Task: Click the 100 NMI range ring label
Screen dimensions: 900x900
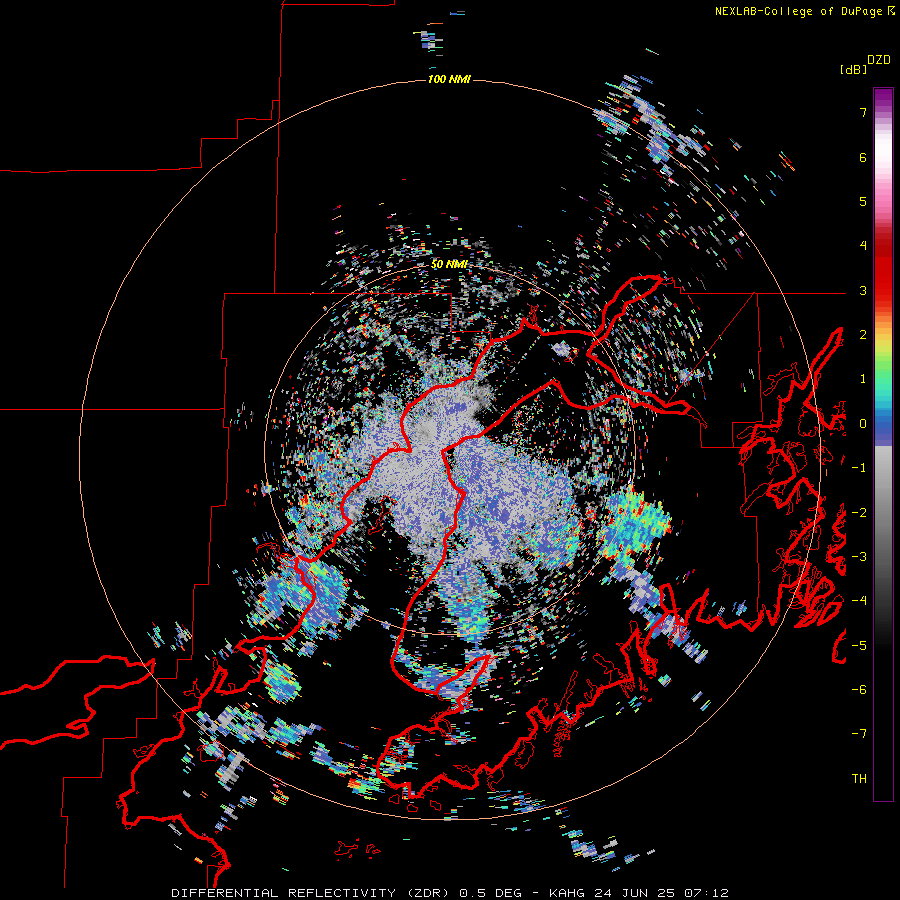Action: coord(449,79)
